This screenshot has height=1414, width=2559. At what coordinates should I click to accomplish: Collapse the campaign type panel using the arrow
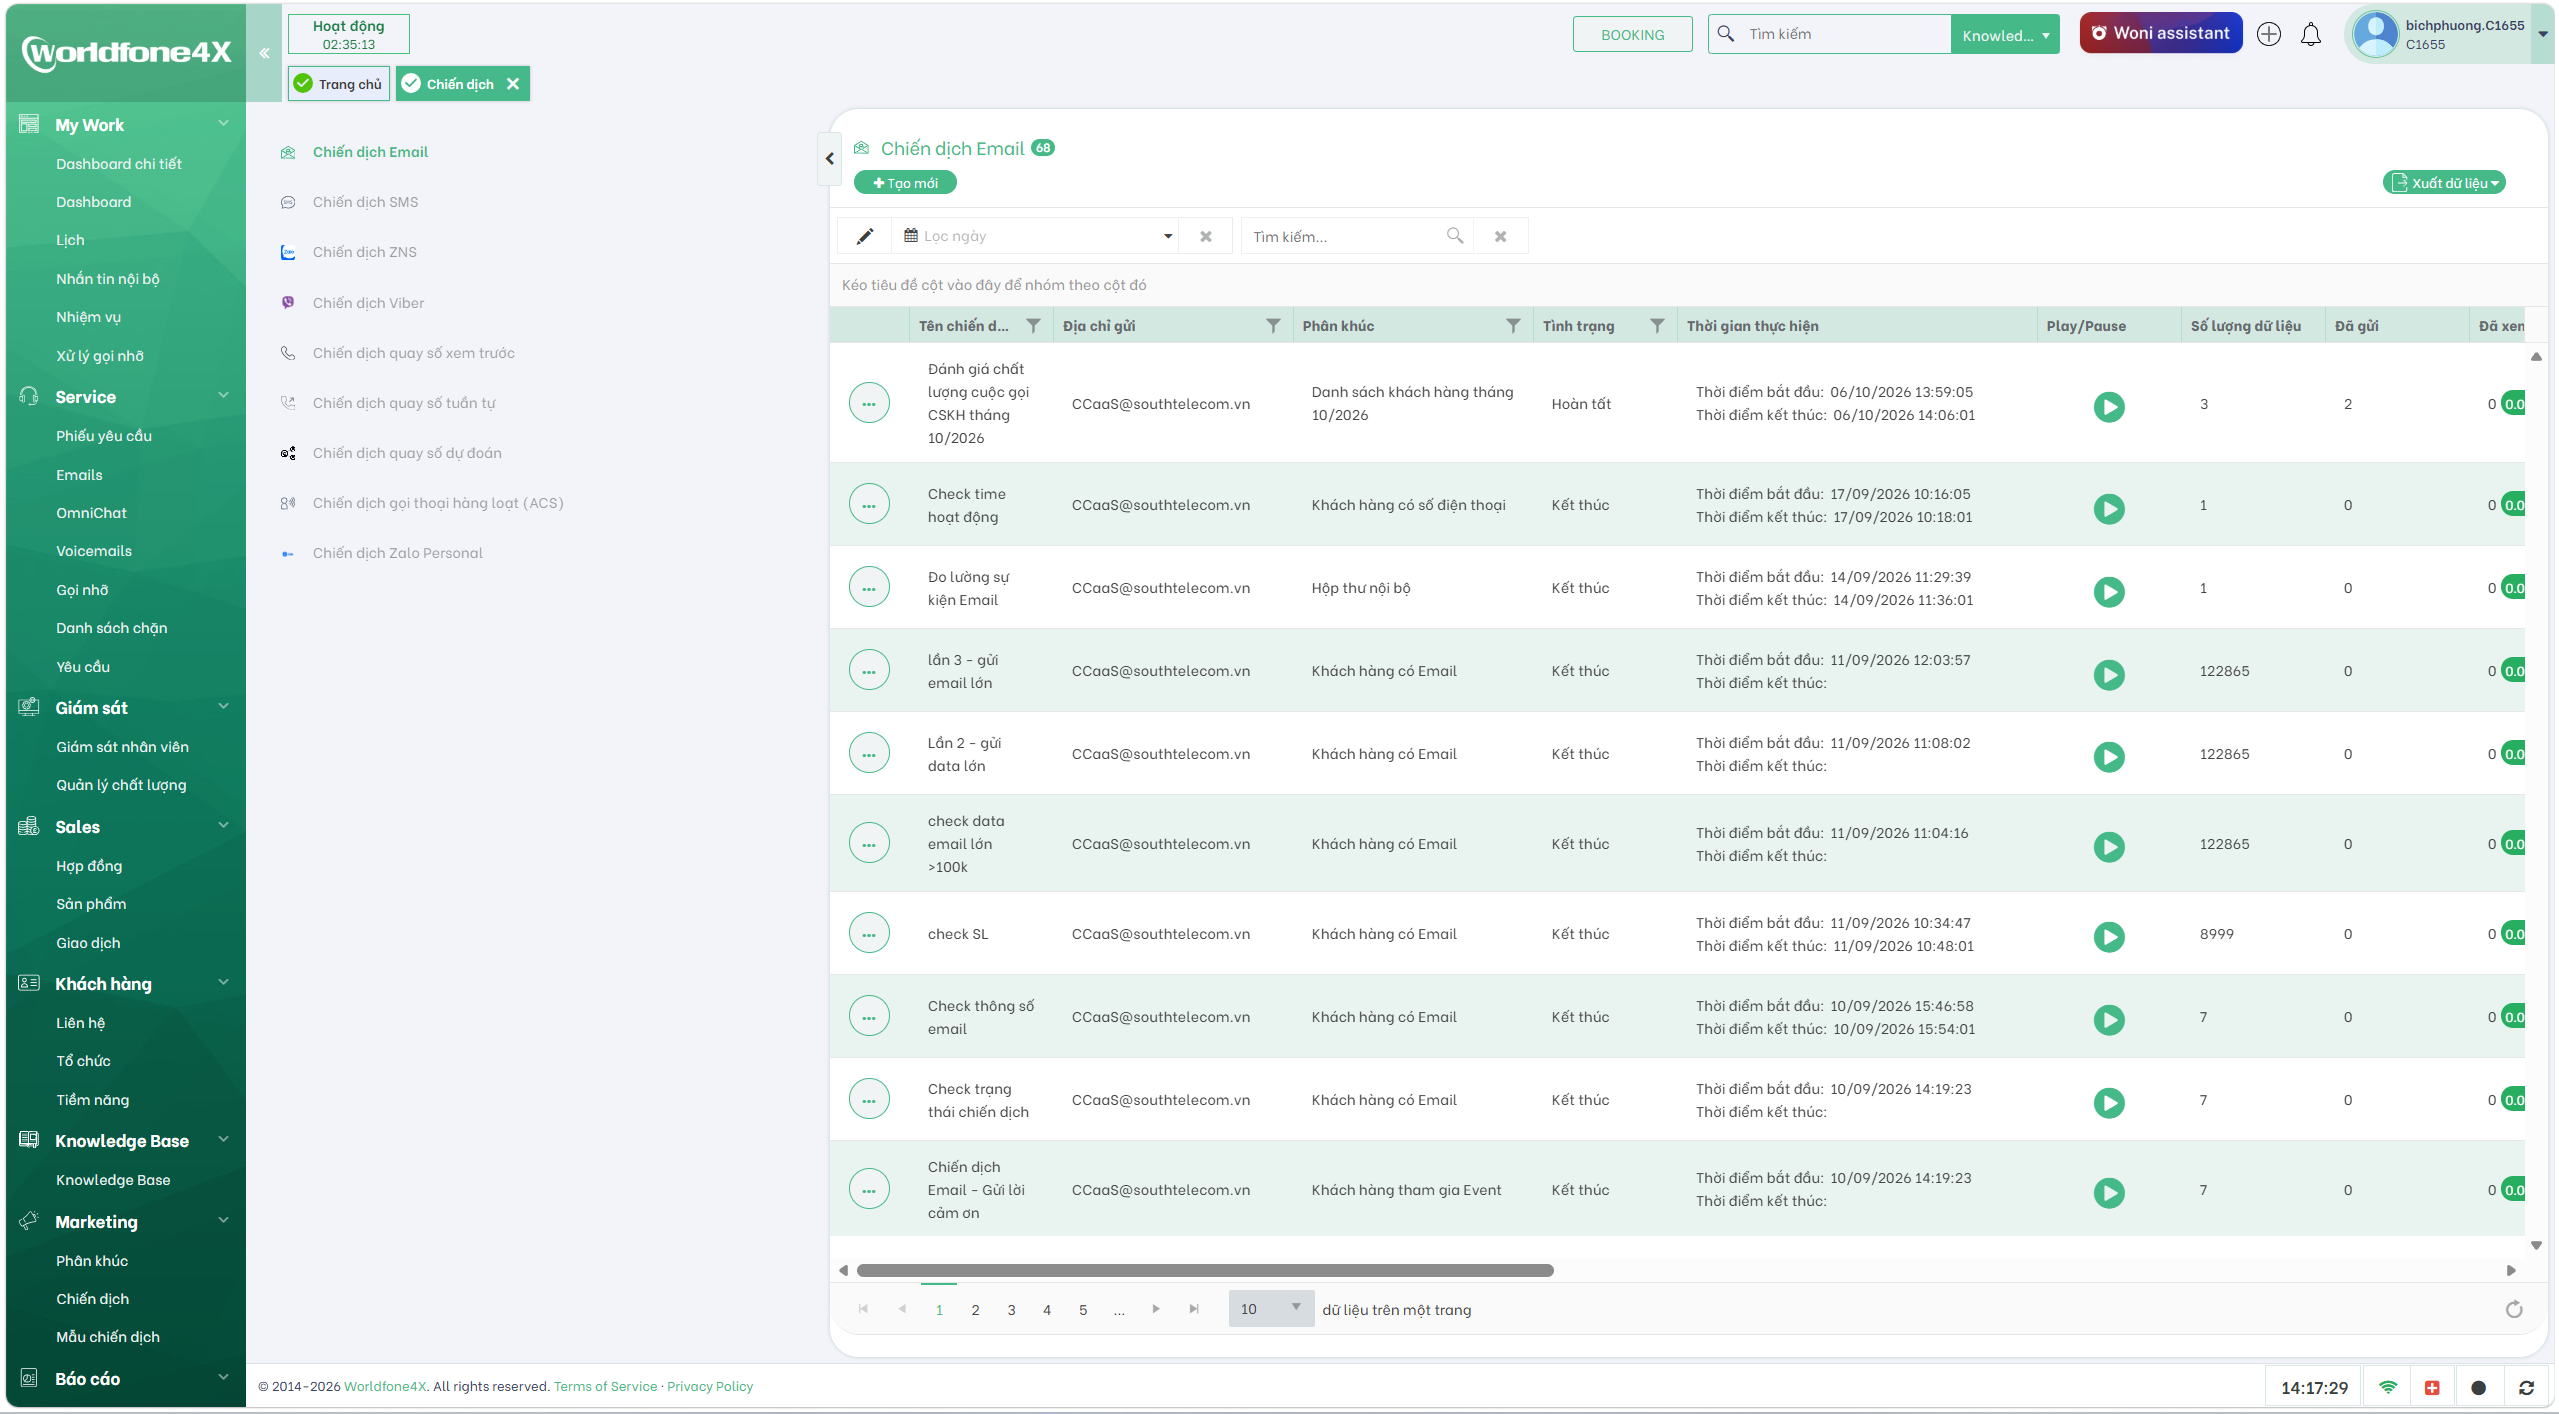point(829,158)
